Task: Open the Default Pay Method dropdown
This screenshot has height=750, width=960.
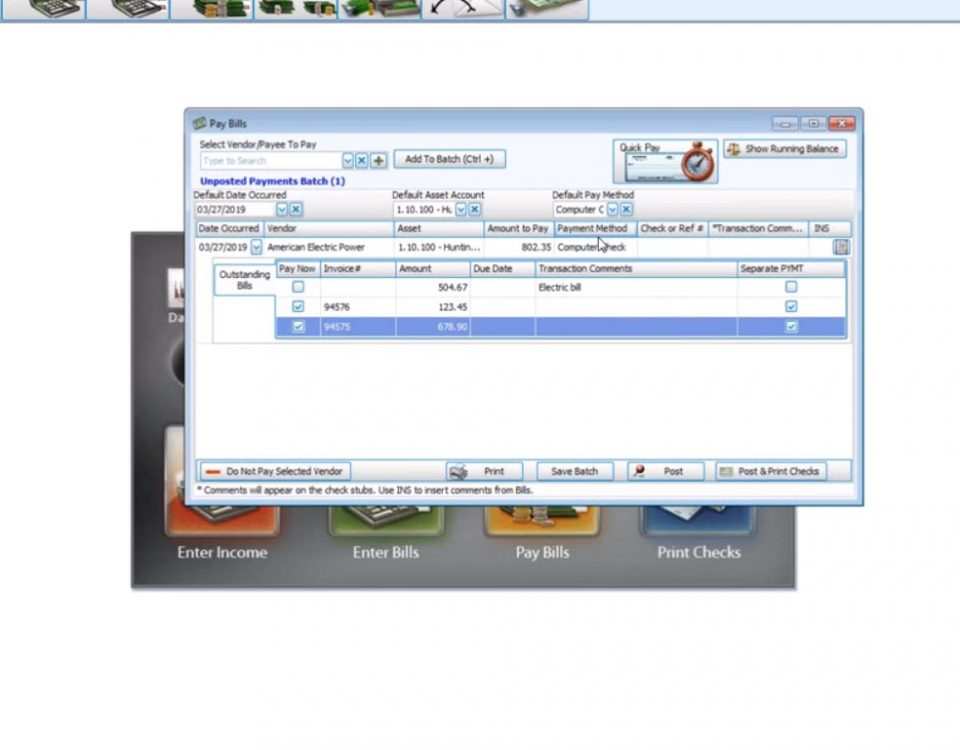Action: 612,210
